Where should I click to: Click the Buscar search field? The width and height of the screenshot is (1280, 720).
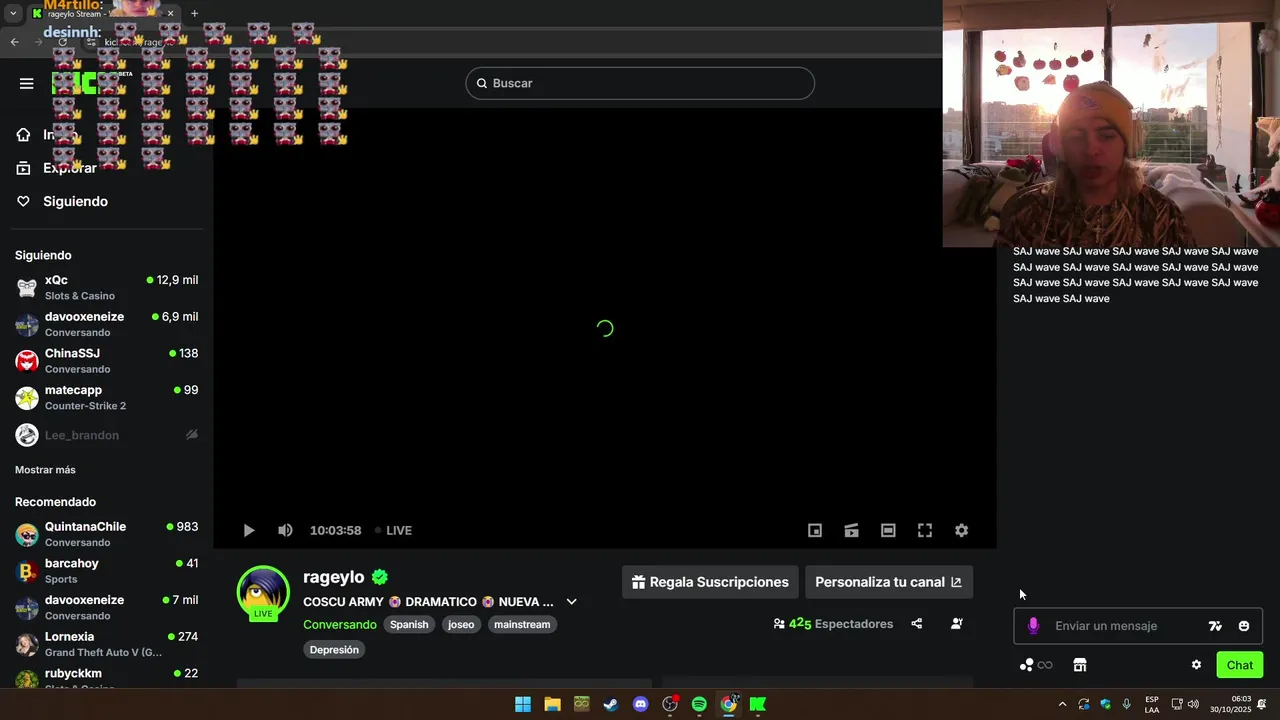(x=640, y=83)
